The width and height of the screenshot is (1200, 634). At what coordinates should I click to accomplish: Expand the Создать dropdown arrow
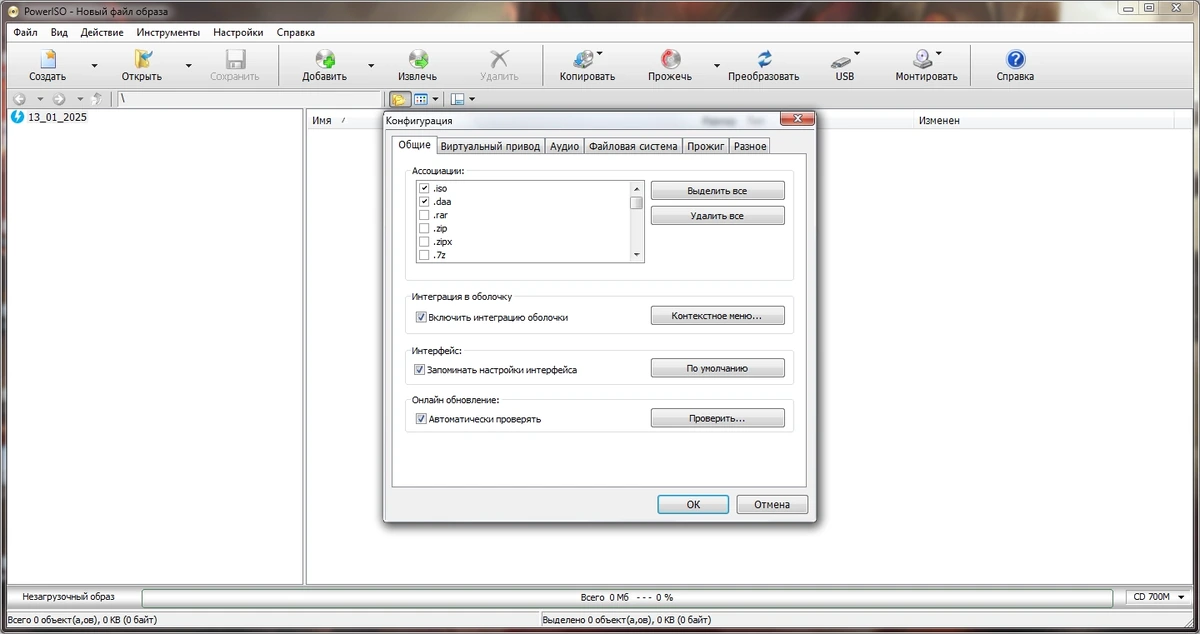pos(95,66)
